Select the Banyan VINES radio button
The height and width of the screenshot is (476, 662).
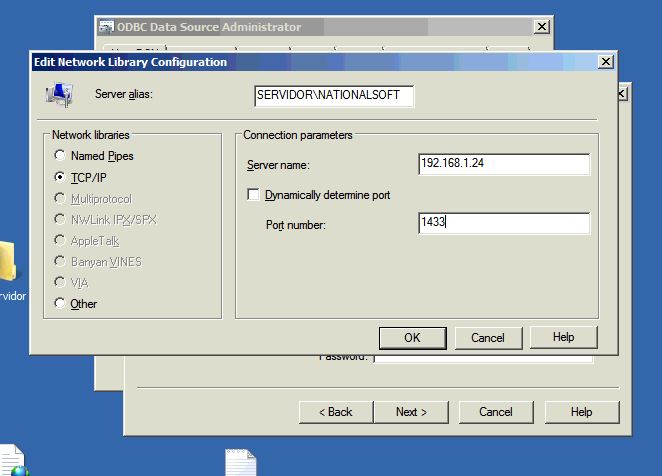[60, 261]
